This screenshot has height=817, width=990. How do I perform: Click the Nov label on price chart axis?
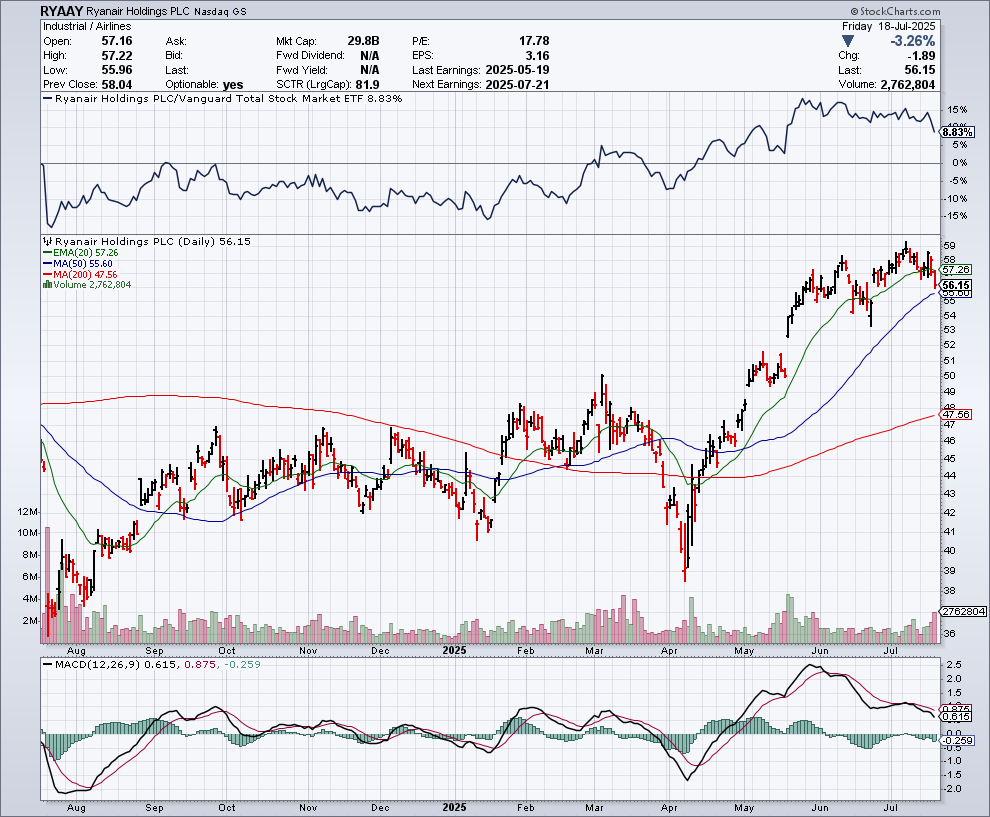(308, 650)
